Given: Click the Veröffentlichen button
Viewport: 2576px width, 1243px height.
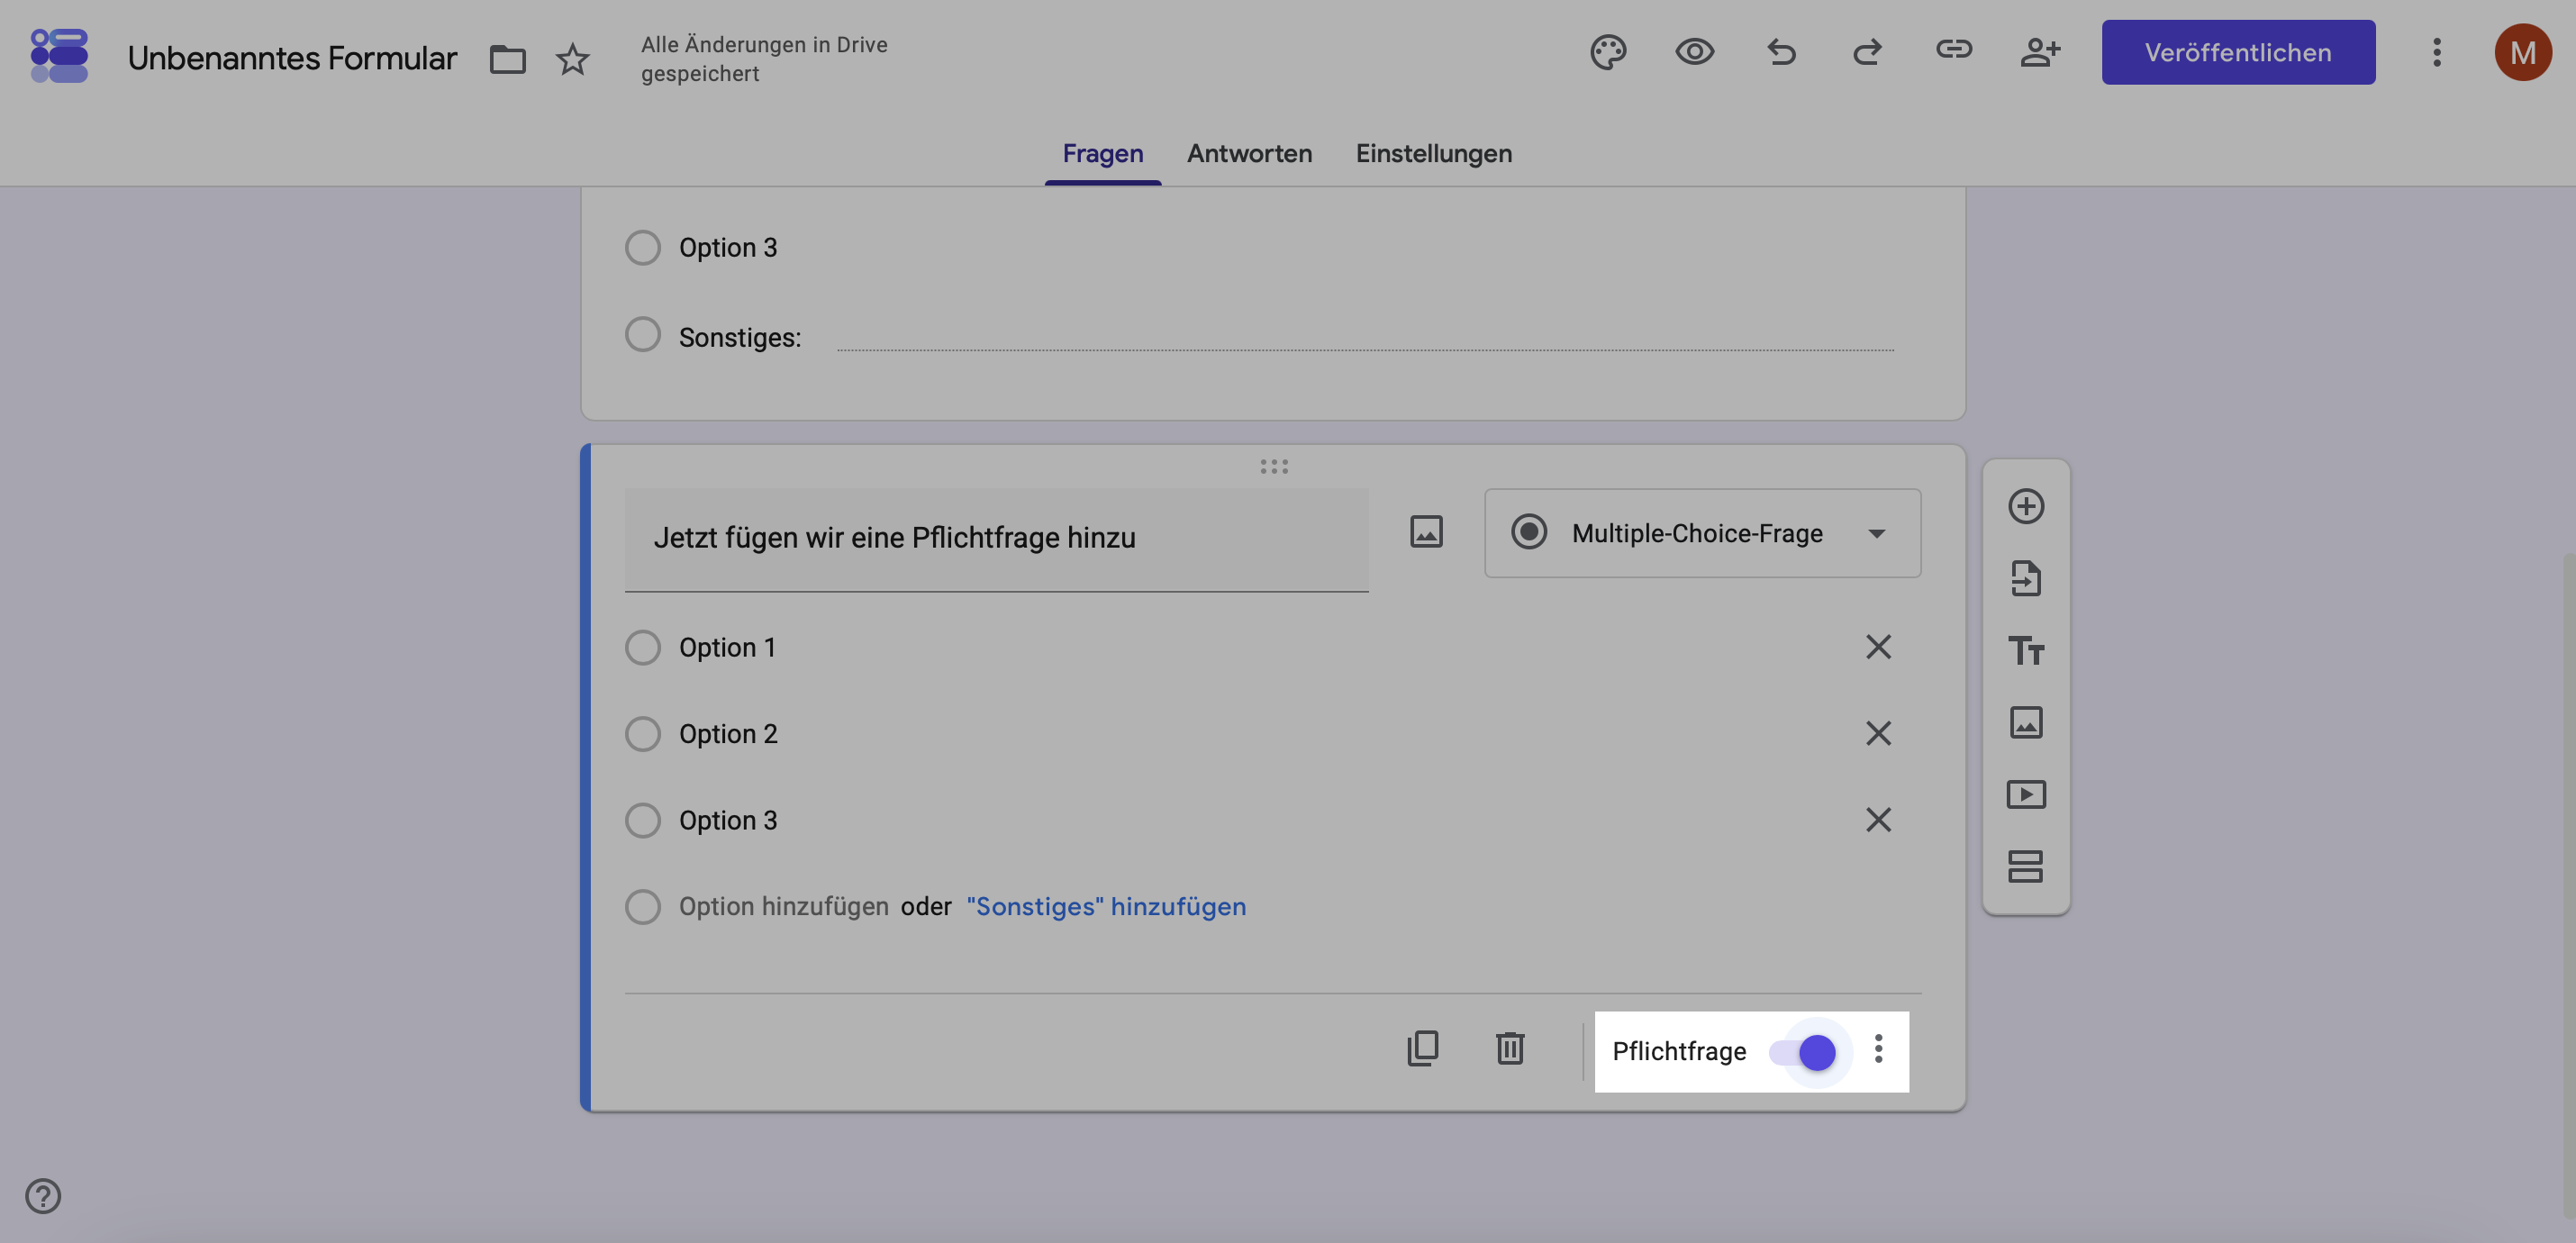Looking at the screenshot, I should (2237, 52).
